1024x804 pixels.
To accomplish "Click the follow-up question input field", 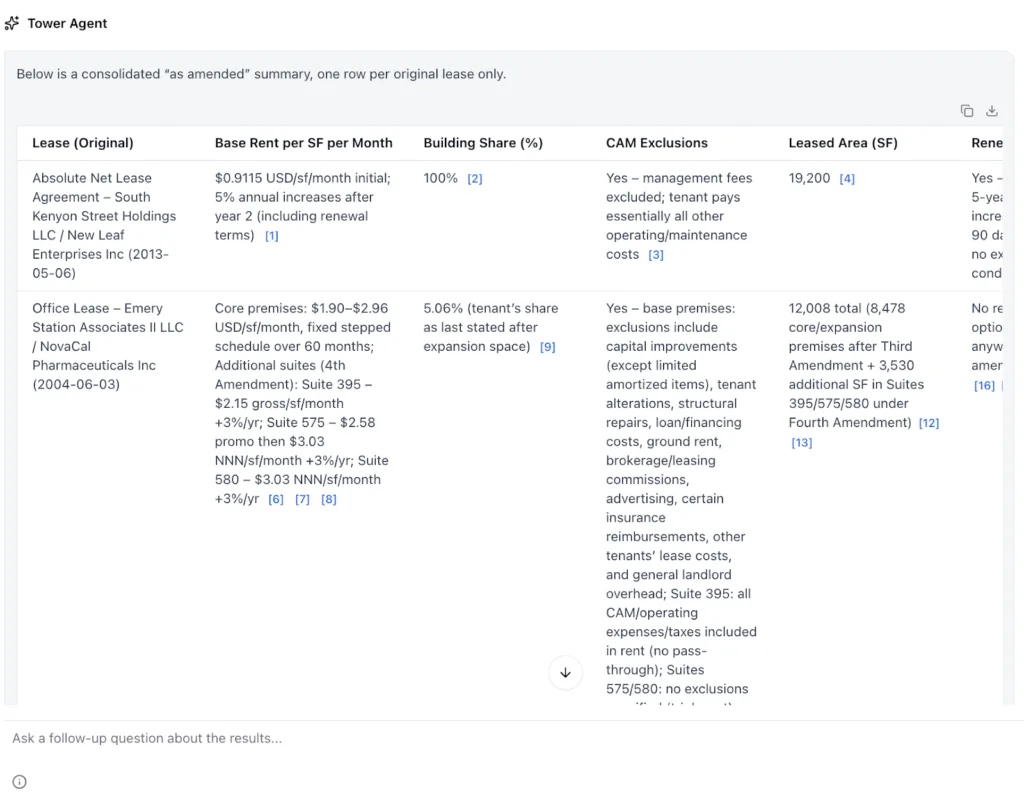I will pos(400,738).
